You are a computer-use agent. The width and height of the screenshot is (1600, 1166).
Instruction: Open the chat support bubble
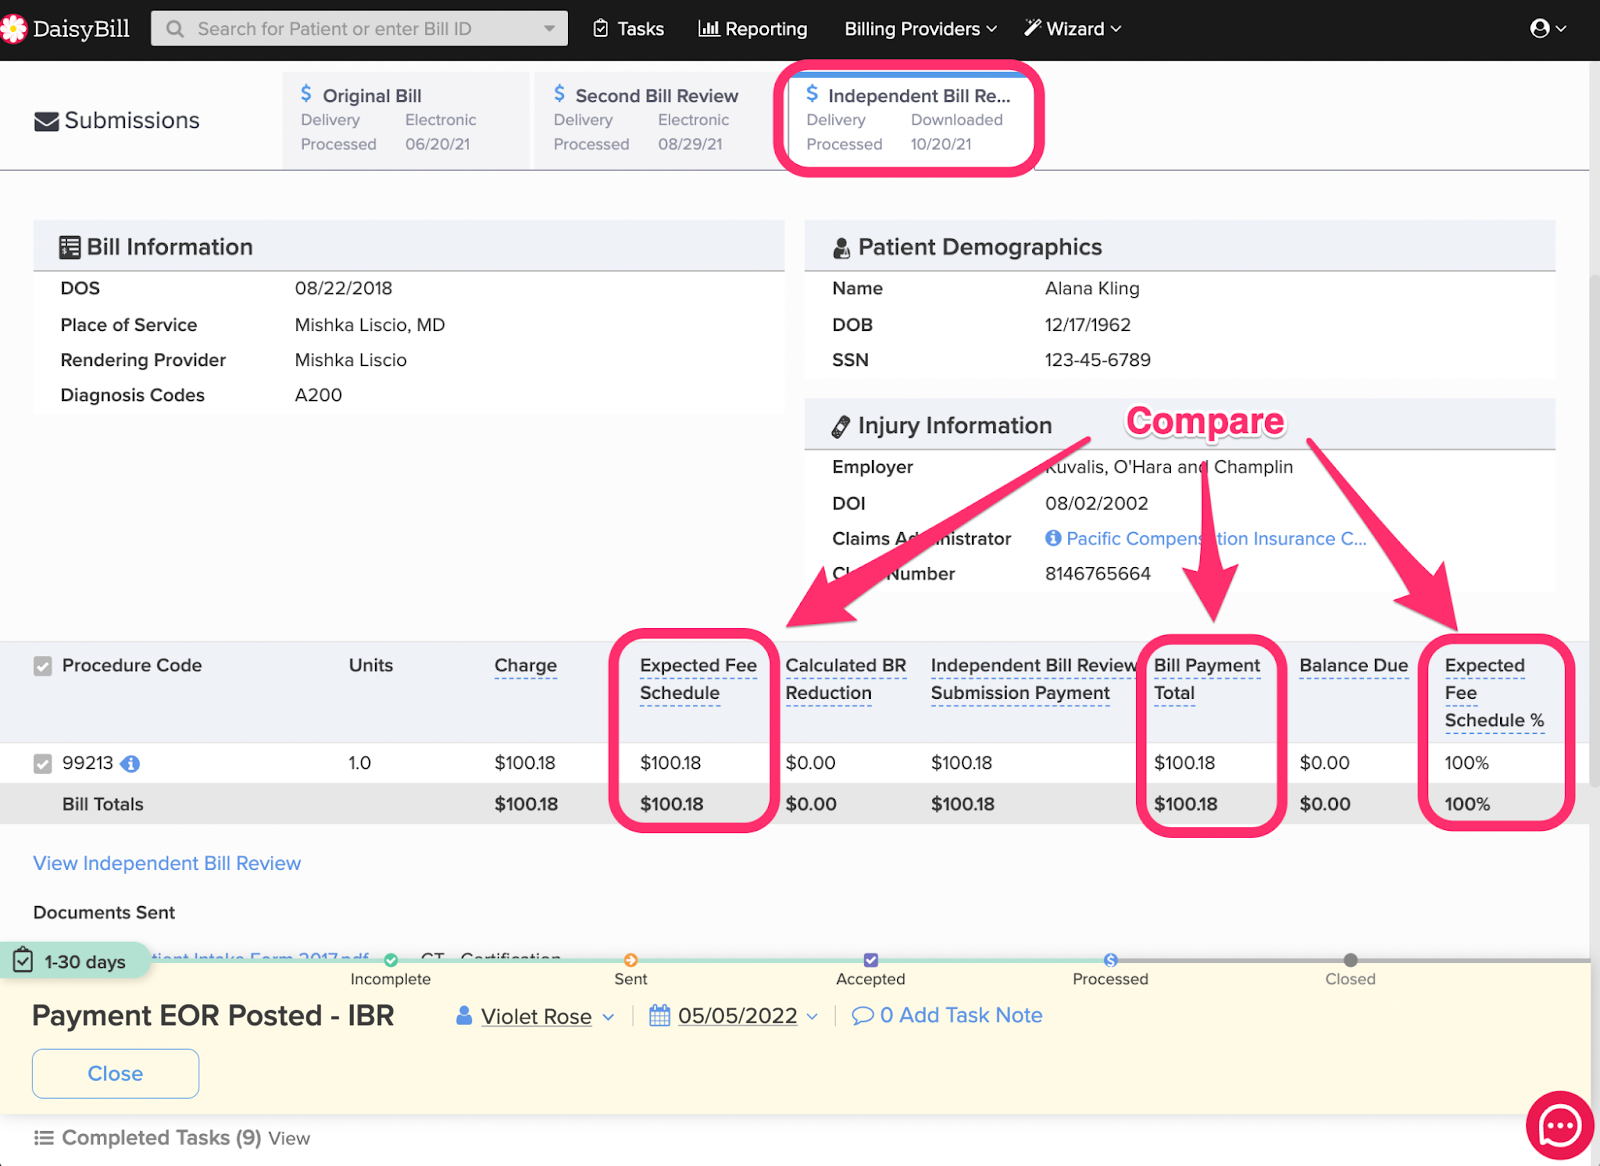click(1558, 1124)
